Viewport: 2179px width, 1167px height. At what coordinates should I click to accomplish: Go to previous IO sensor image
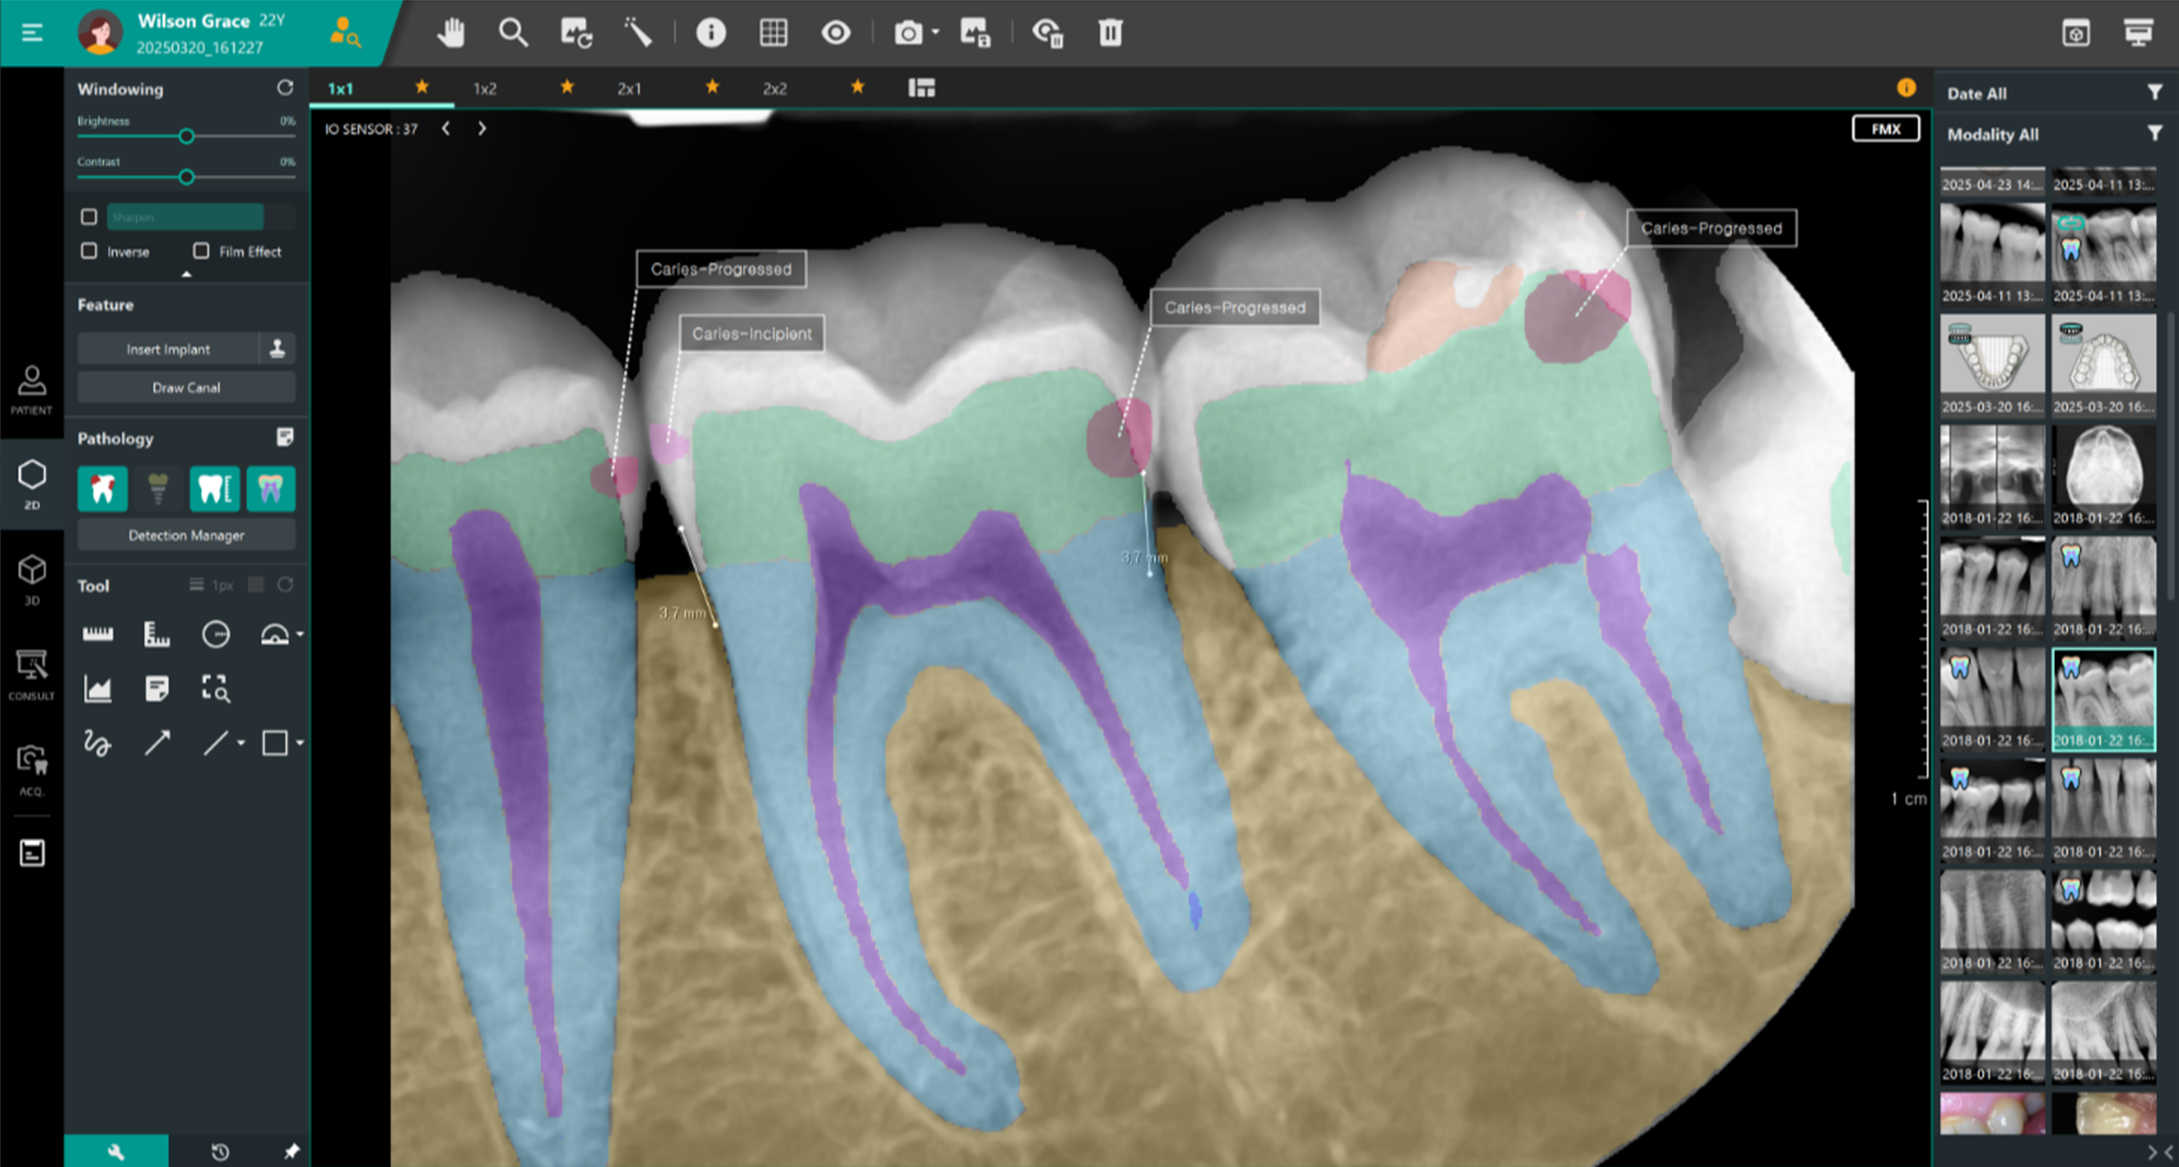(446, 128)
